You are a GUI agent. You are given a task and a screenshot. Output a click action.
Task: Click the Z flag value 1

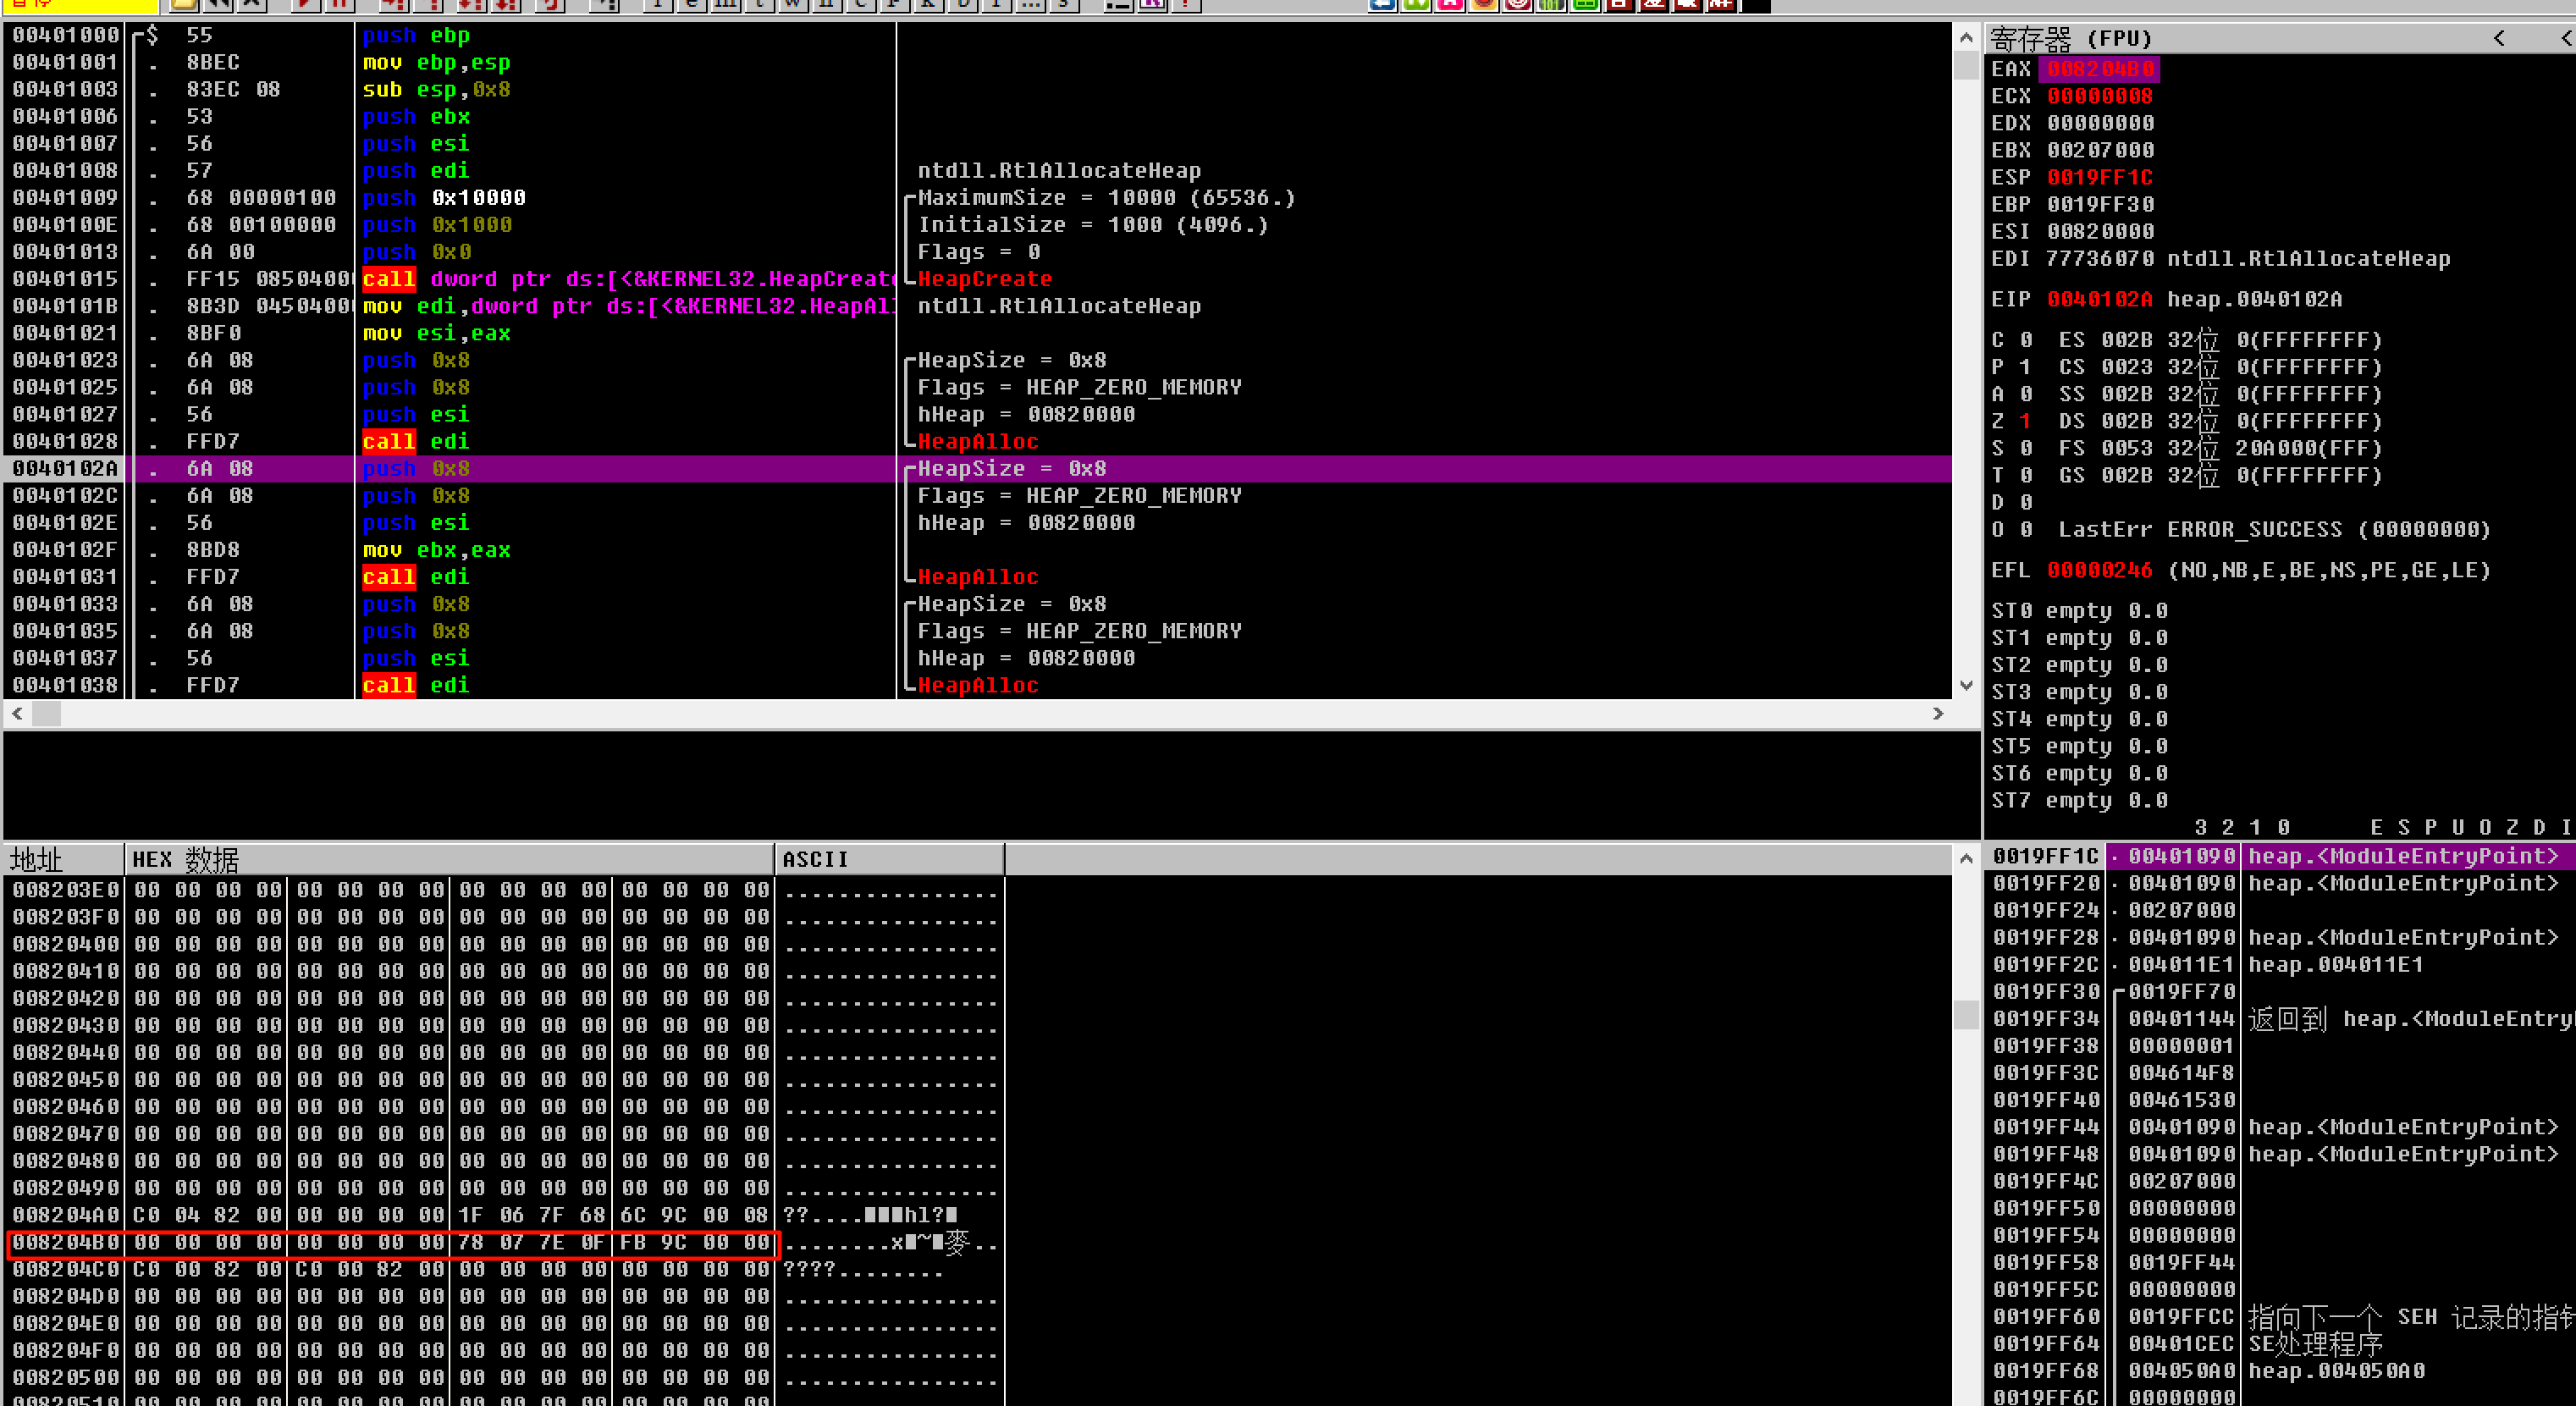point(2025,421)
